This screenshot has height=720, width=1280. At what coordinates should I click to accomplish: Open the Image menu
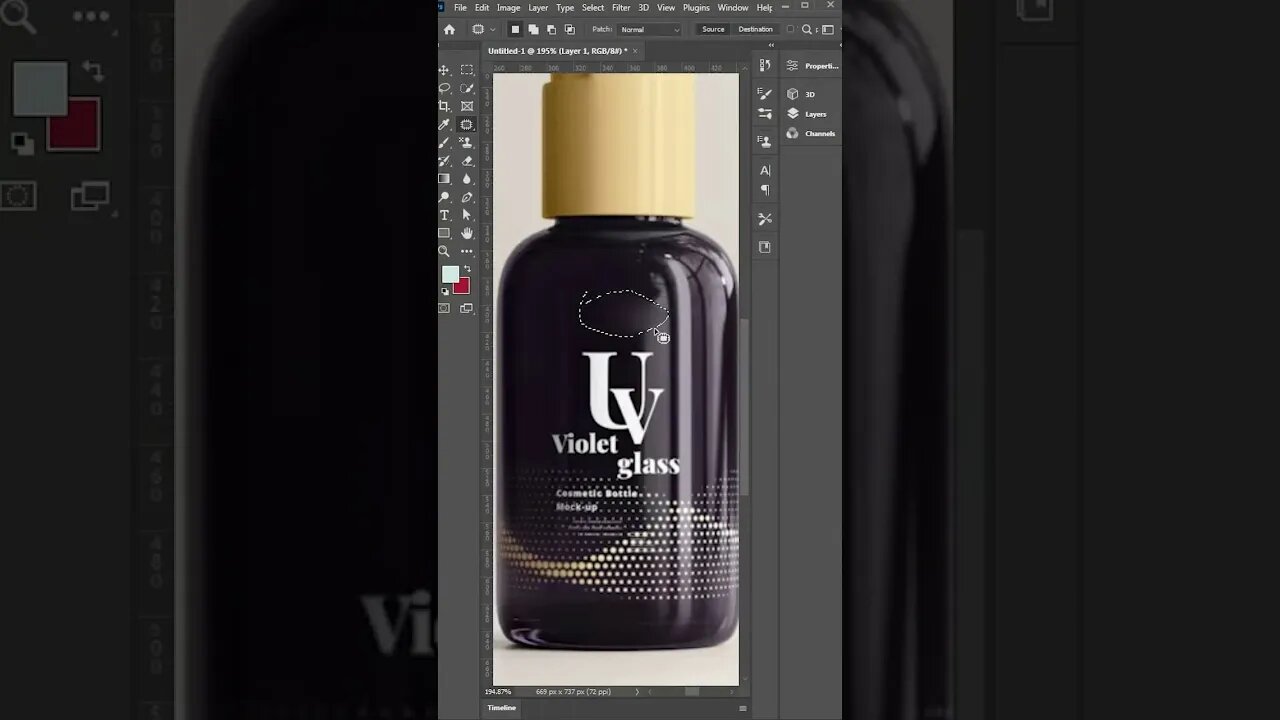pos(509,8)
